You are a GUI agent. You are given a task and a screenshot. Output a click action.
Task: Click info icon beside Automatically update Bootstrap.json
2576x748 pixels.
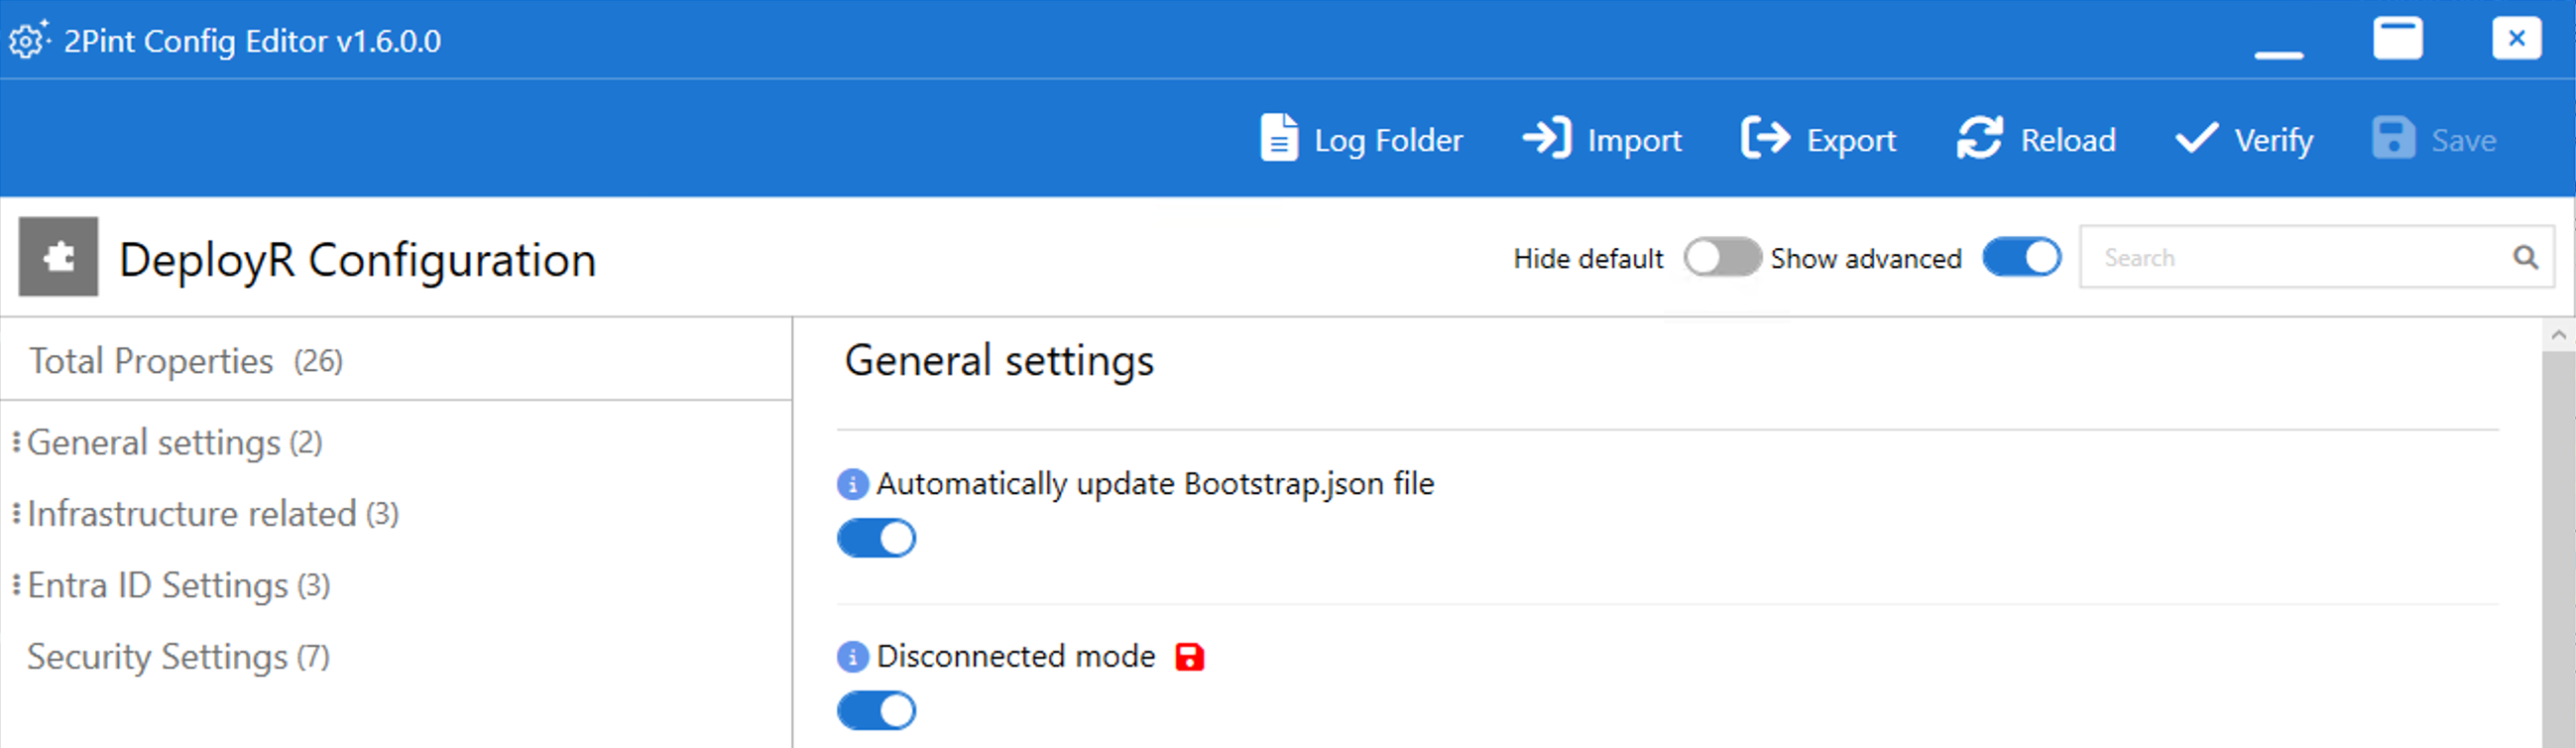(852, 485)
